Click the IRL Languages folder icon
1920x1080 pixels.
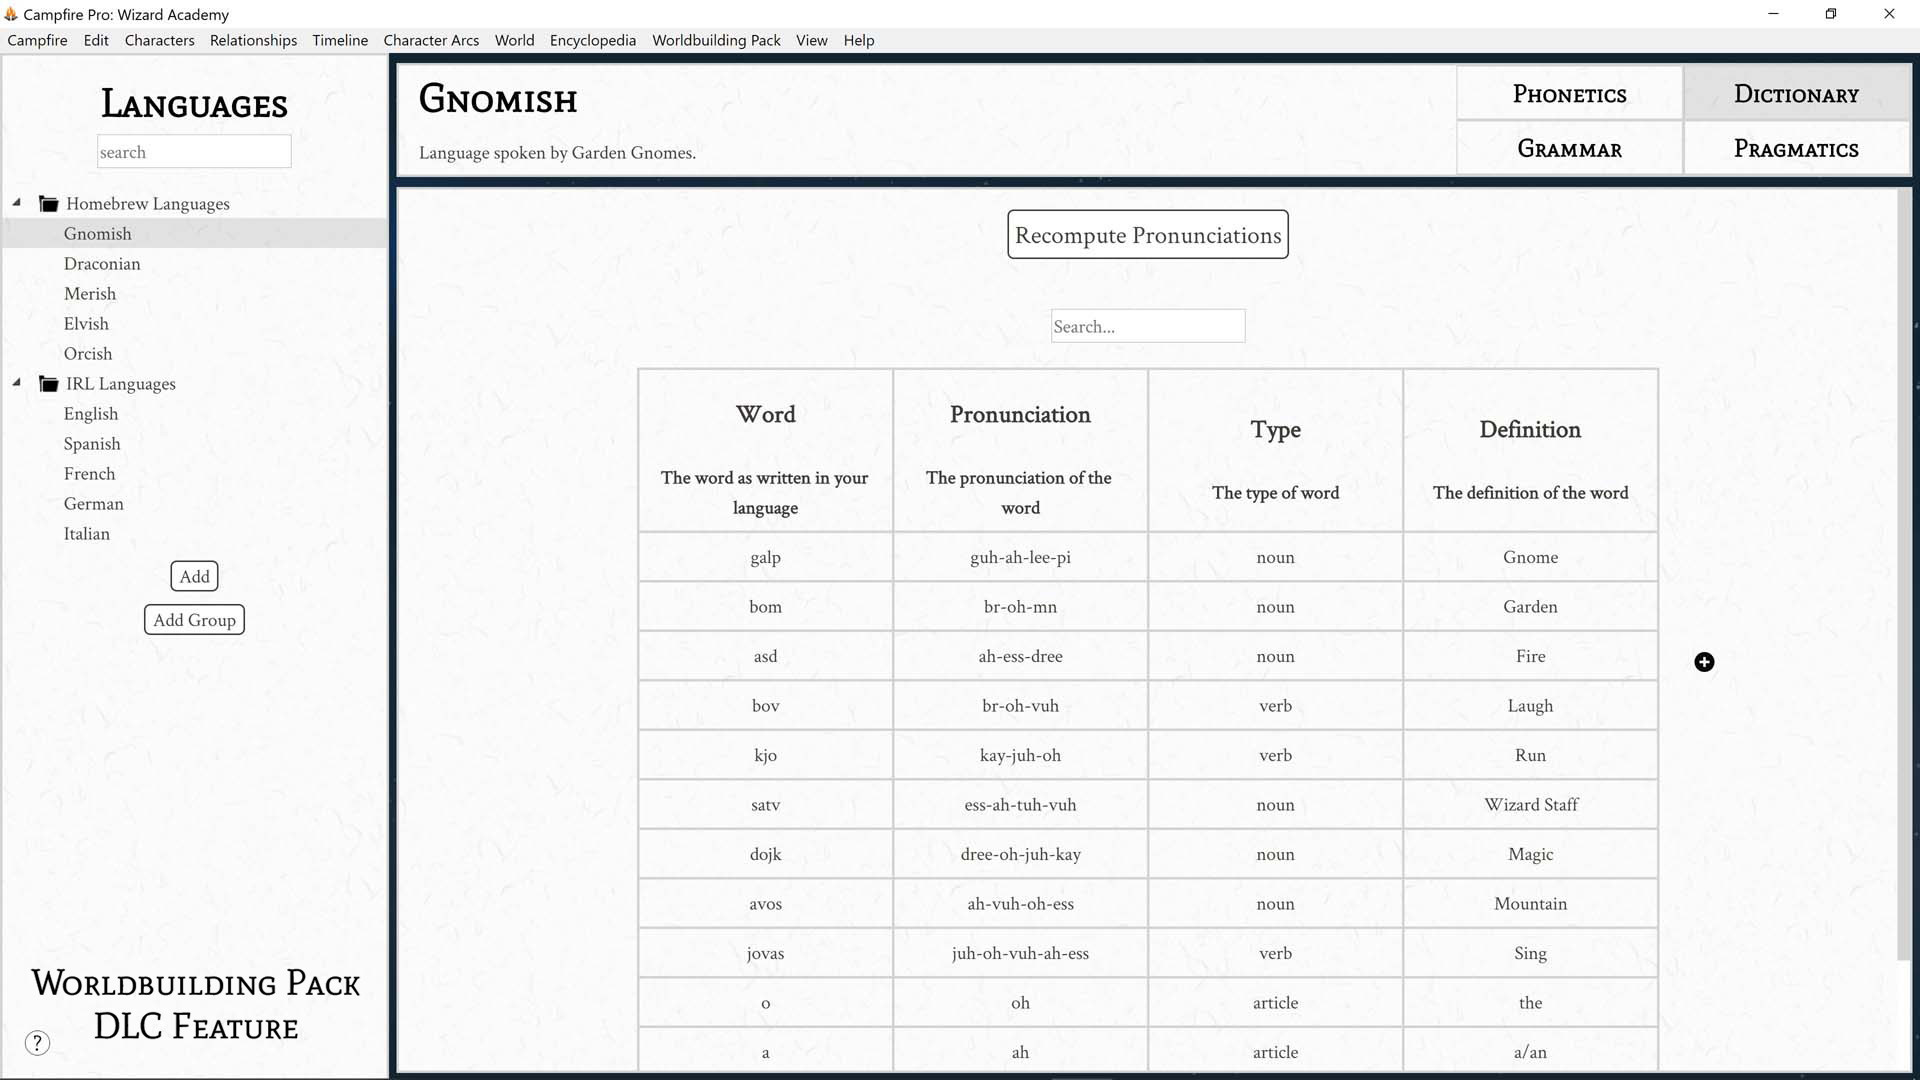[48, 383]
